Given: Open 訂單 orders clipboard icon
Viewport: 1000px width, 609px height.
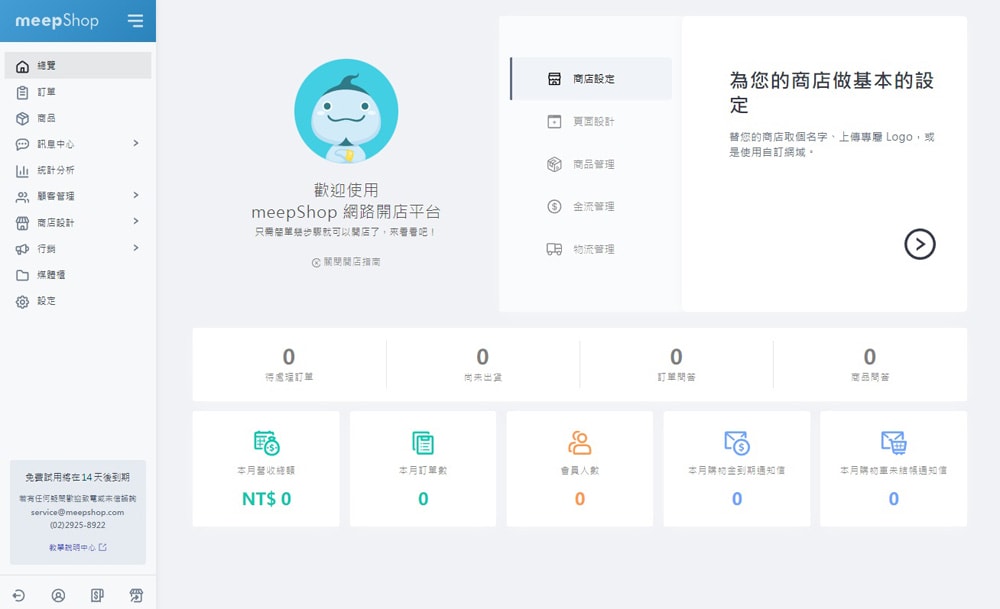Looking at the screenshot, I should tap(22, 92).
